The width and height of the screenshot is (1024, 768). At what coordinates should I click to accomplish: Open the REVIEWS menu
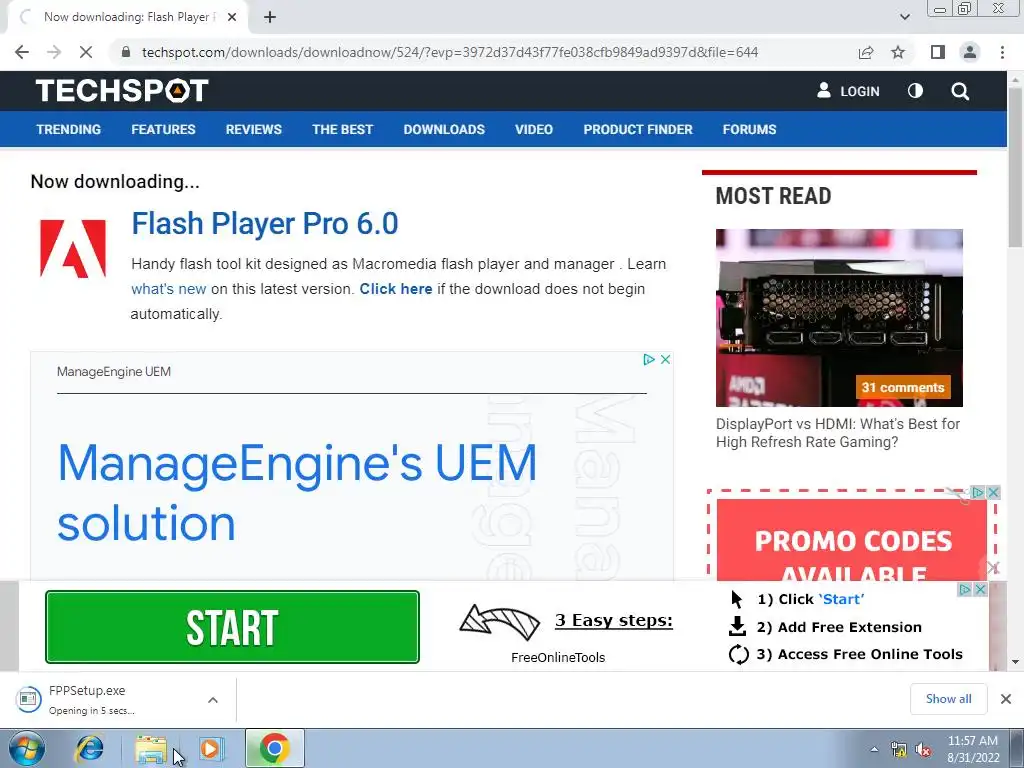coord(254,129)
